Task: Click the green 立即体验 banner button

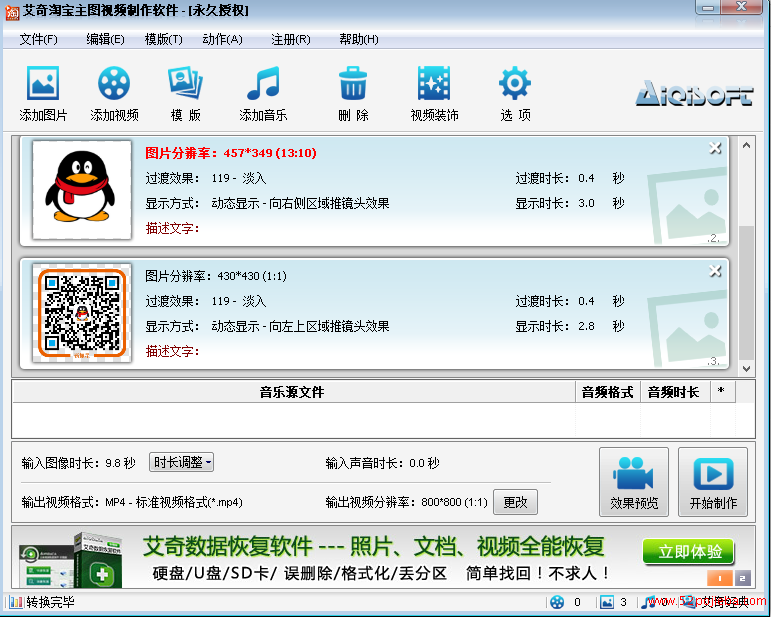Action: pyautogui.click(x=689, y=551)
